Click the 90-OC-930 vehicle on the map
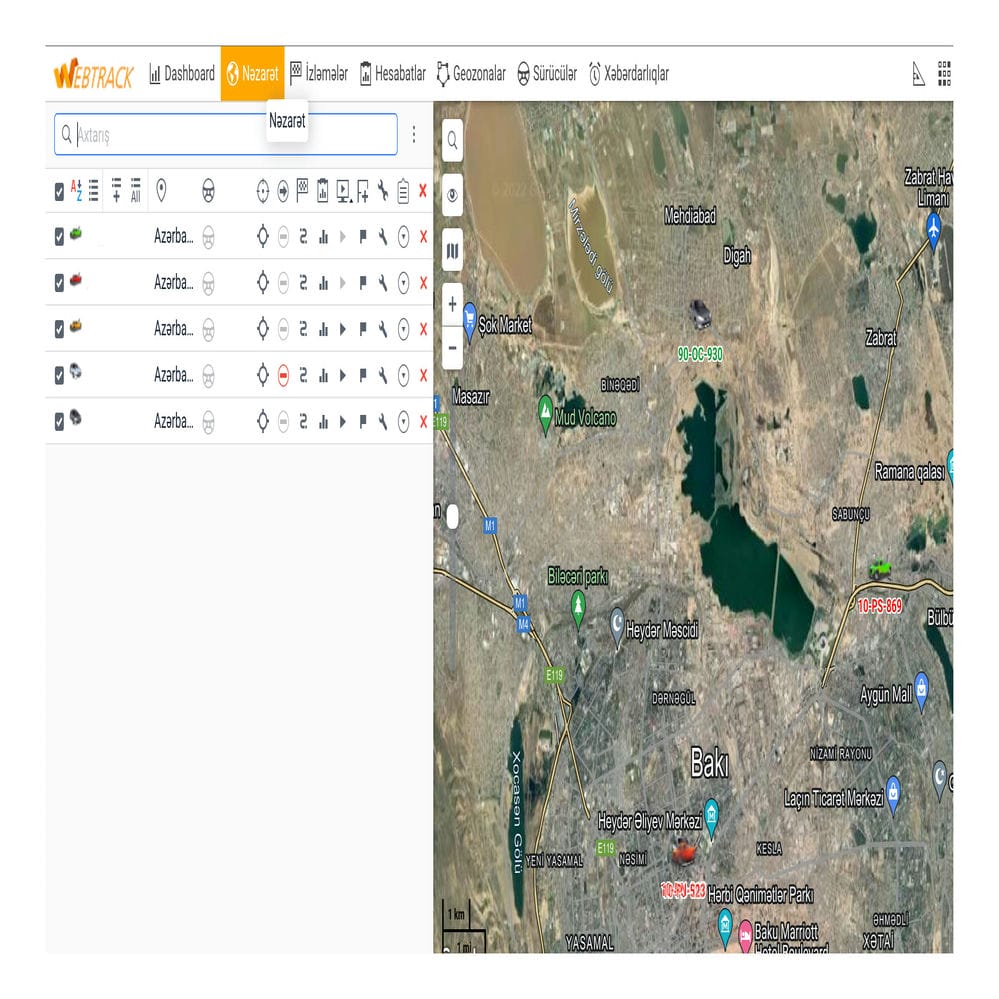This screenshot has width=999, height=999. (700, 314)
